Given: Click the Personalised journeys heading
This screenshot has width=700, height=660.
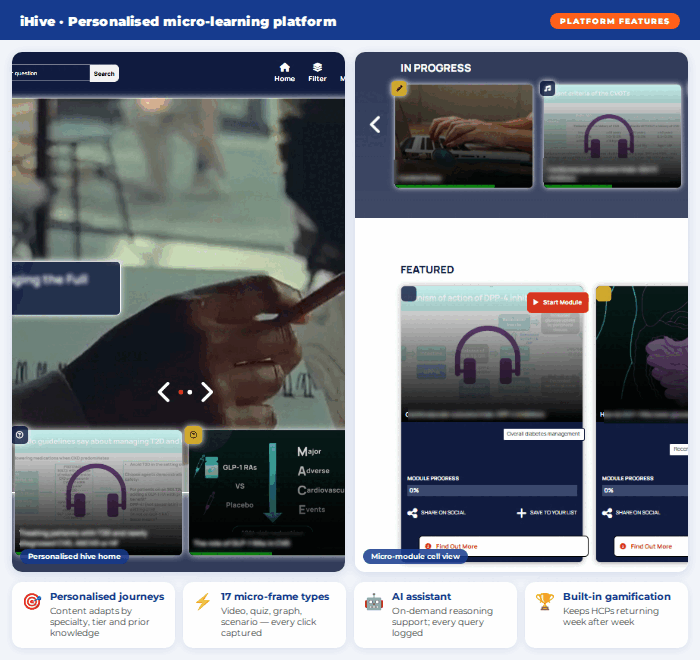Looking at the screenshot, I should tap(107, 597).
